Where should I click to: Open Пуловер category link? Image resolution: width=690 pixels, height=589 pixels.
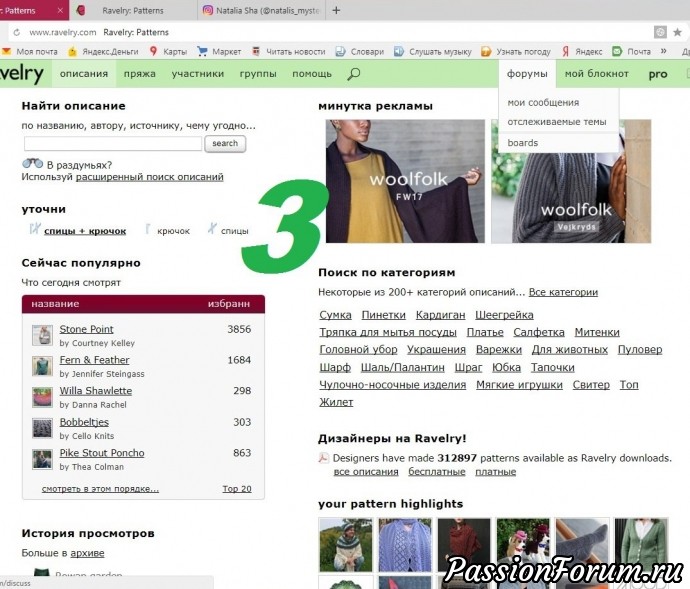point(640,350)
